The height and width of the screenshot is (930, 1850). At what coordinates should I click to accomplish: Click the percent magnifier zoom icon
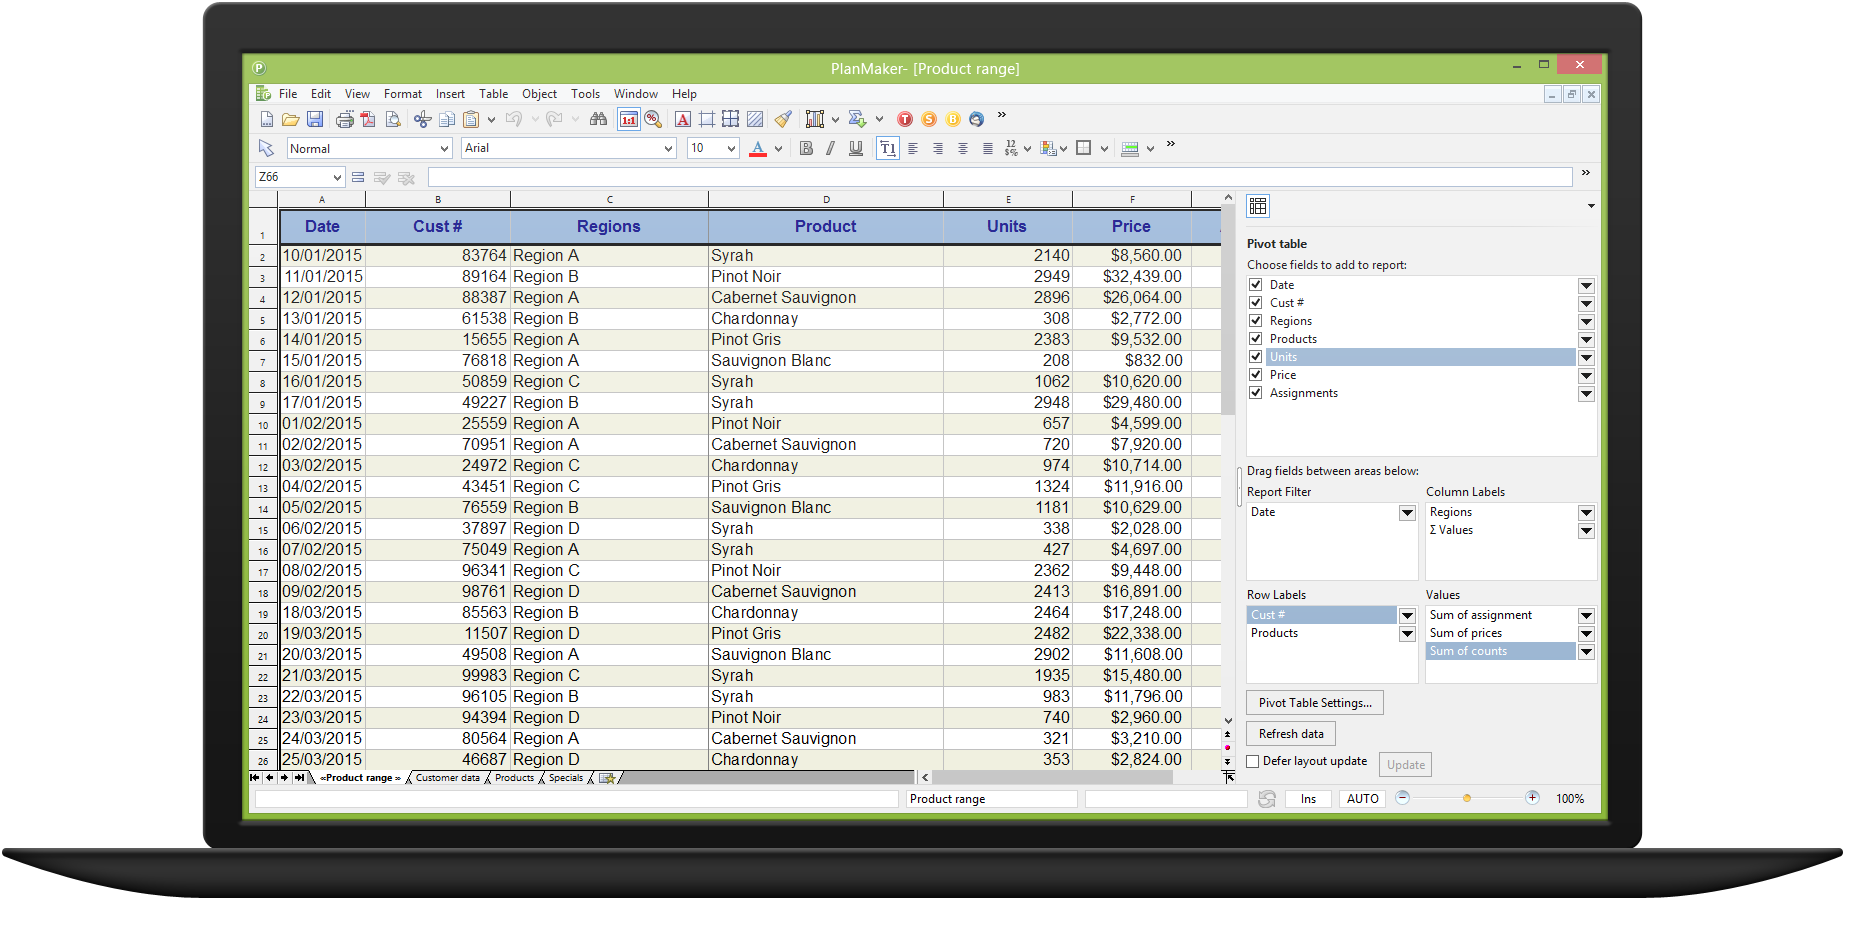(653, 119)
